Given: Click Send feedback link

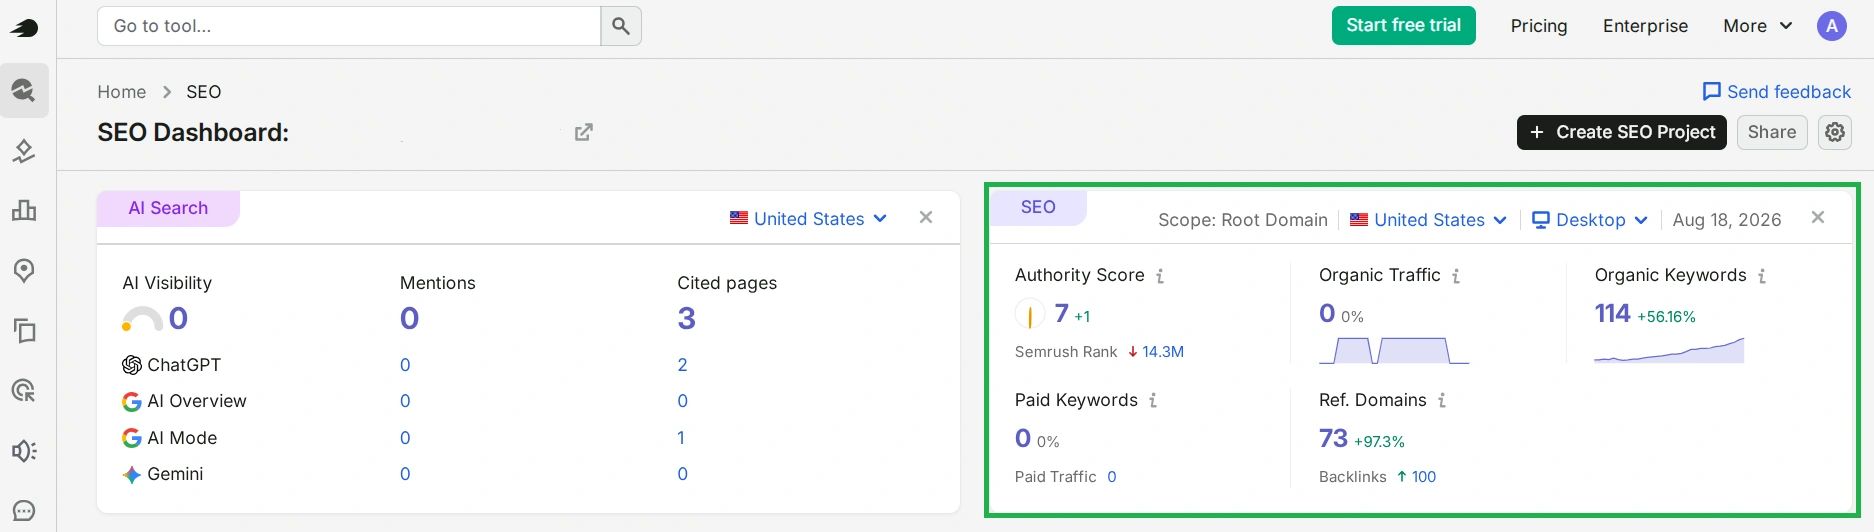Looking at the screenshot, I should point(1777,92).
